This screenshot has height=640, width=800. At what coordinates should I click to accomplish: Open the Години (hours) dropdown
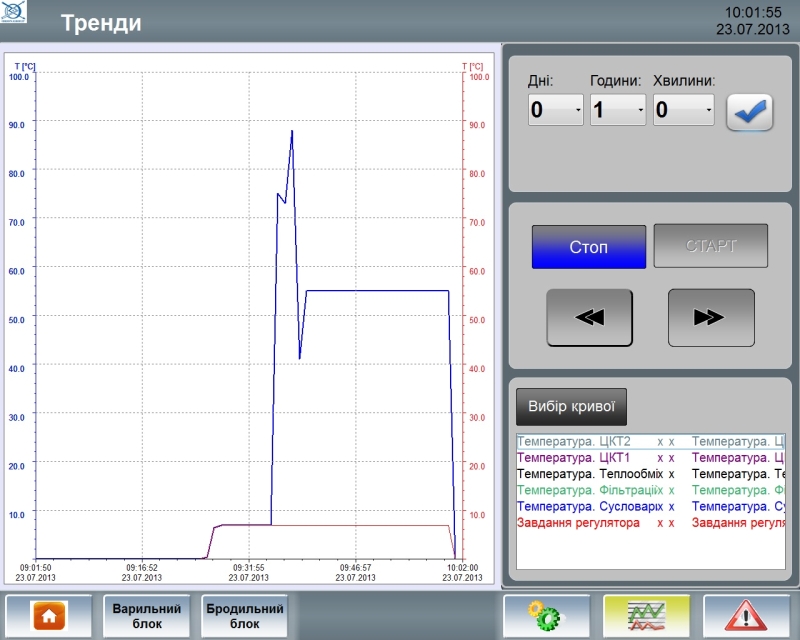coord(618,110)
